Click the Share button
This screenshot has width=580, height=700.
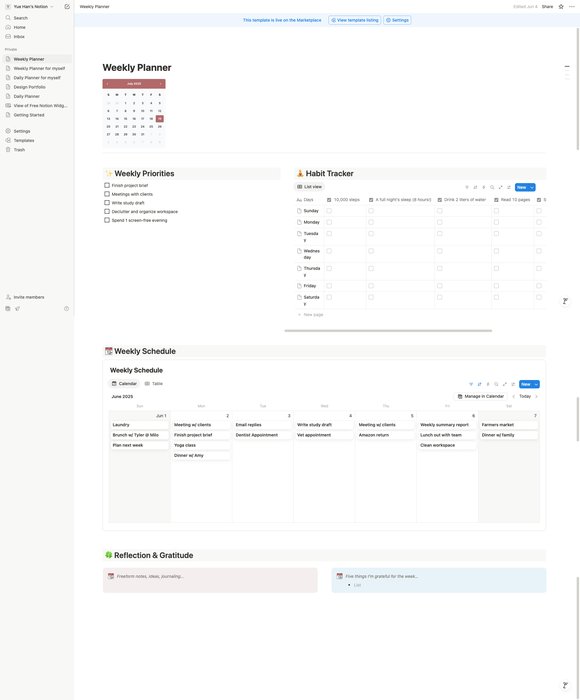pyautogui.click(x=547, y=7)
